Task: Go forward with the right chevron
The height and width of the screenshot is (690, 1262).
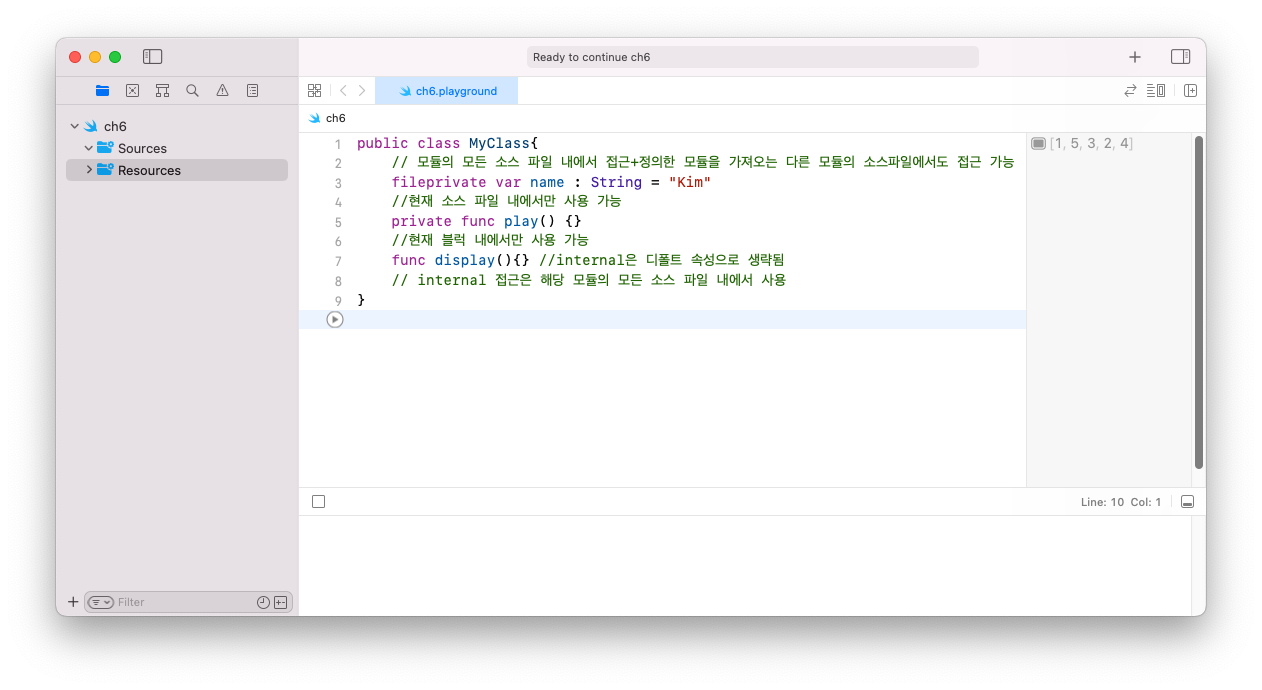Action: click(362, 90)
